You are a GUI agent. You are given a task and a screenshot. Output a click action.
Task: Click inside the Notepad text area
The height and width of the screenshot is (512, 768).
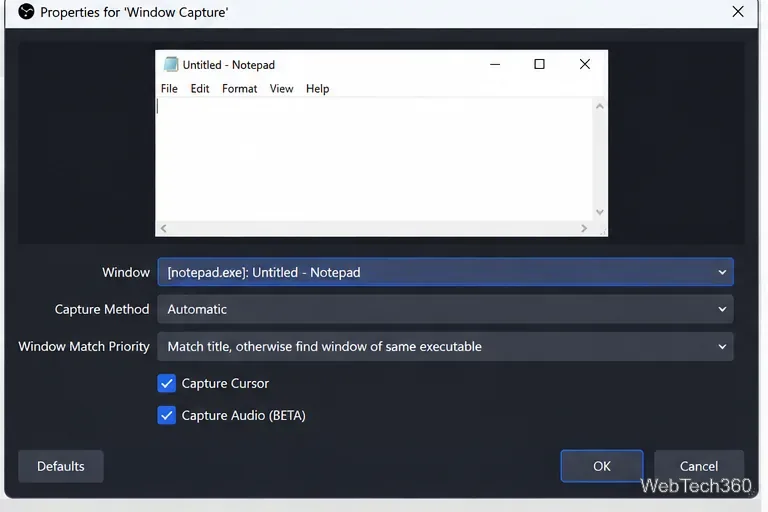click(375, 159)
